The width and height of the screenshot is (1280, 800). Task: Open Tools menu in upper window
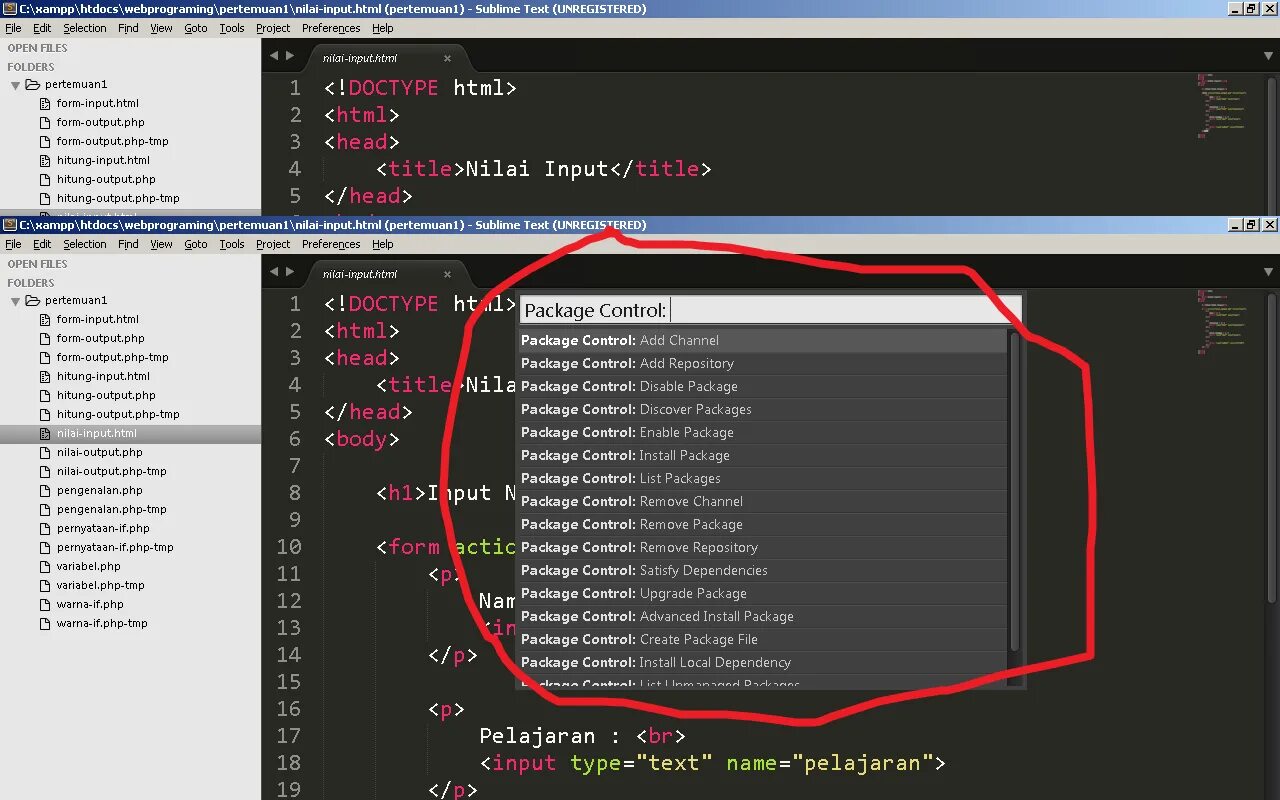[x=232, y=28]
